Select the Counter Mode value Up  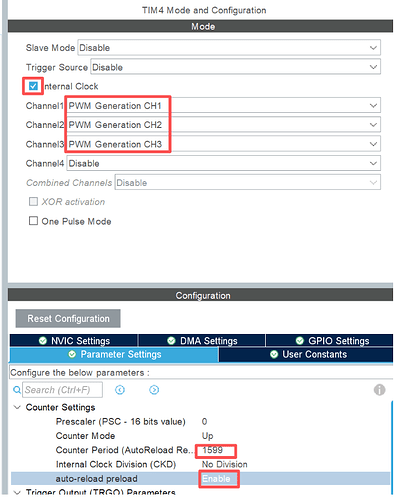tap(207, 436)
